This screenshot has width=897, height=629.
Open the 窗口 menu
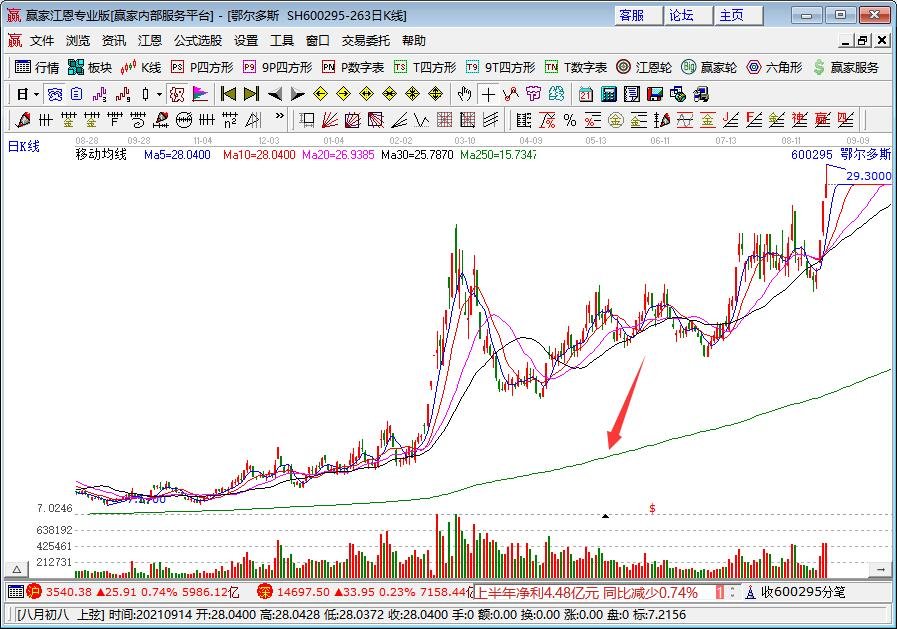pos(318,41)
